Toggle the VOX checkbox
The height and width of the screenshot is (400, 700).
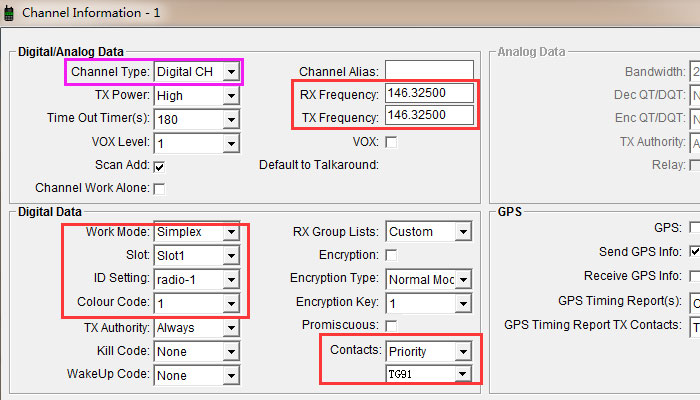point(391,143)
